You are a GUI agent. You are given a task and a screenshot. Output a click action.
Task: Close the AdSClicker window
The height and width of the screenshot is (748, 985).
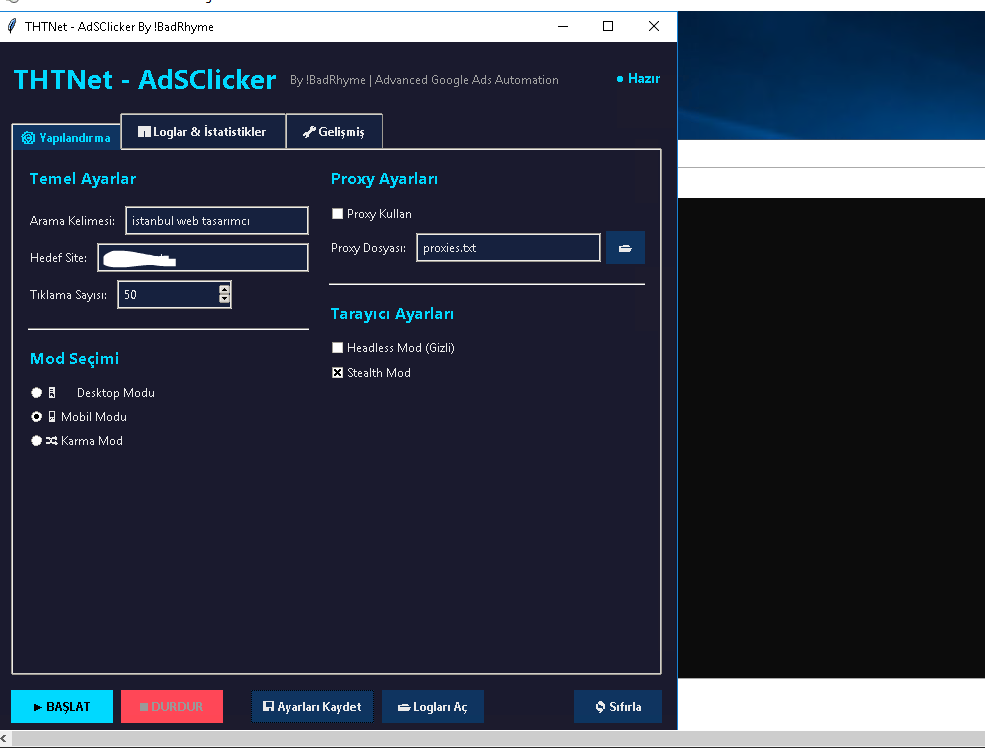tap(654, 26)
